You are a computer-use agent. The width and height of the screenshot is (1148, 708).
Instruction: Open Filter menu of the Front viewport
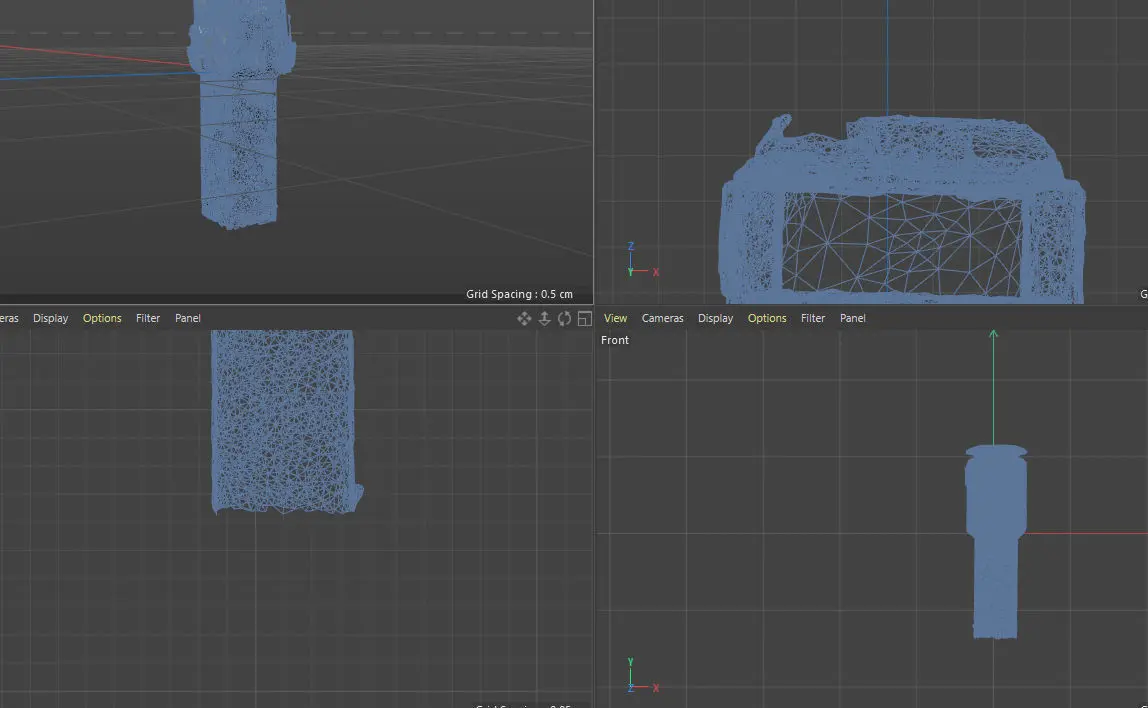pyautogui.click(x=813, y=318)
